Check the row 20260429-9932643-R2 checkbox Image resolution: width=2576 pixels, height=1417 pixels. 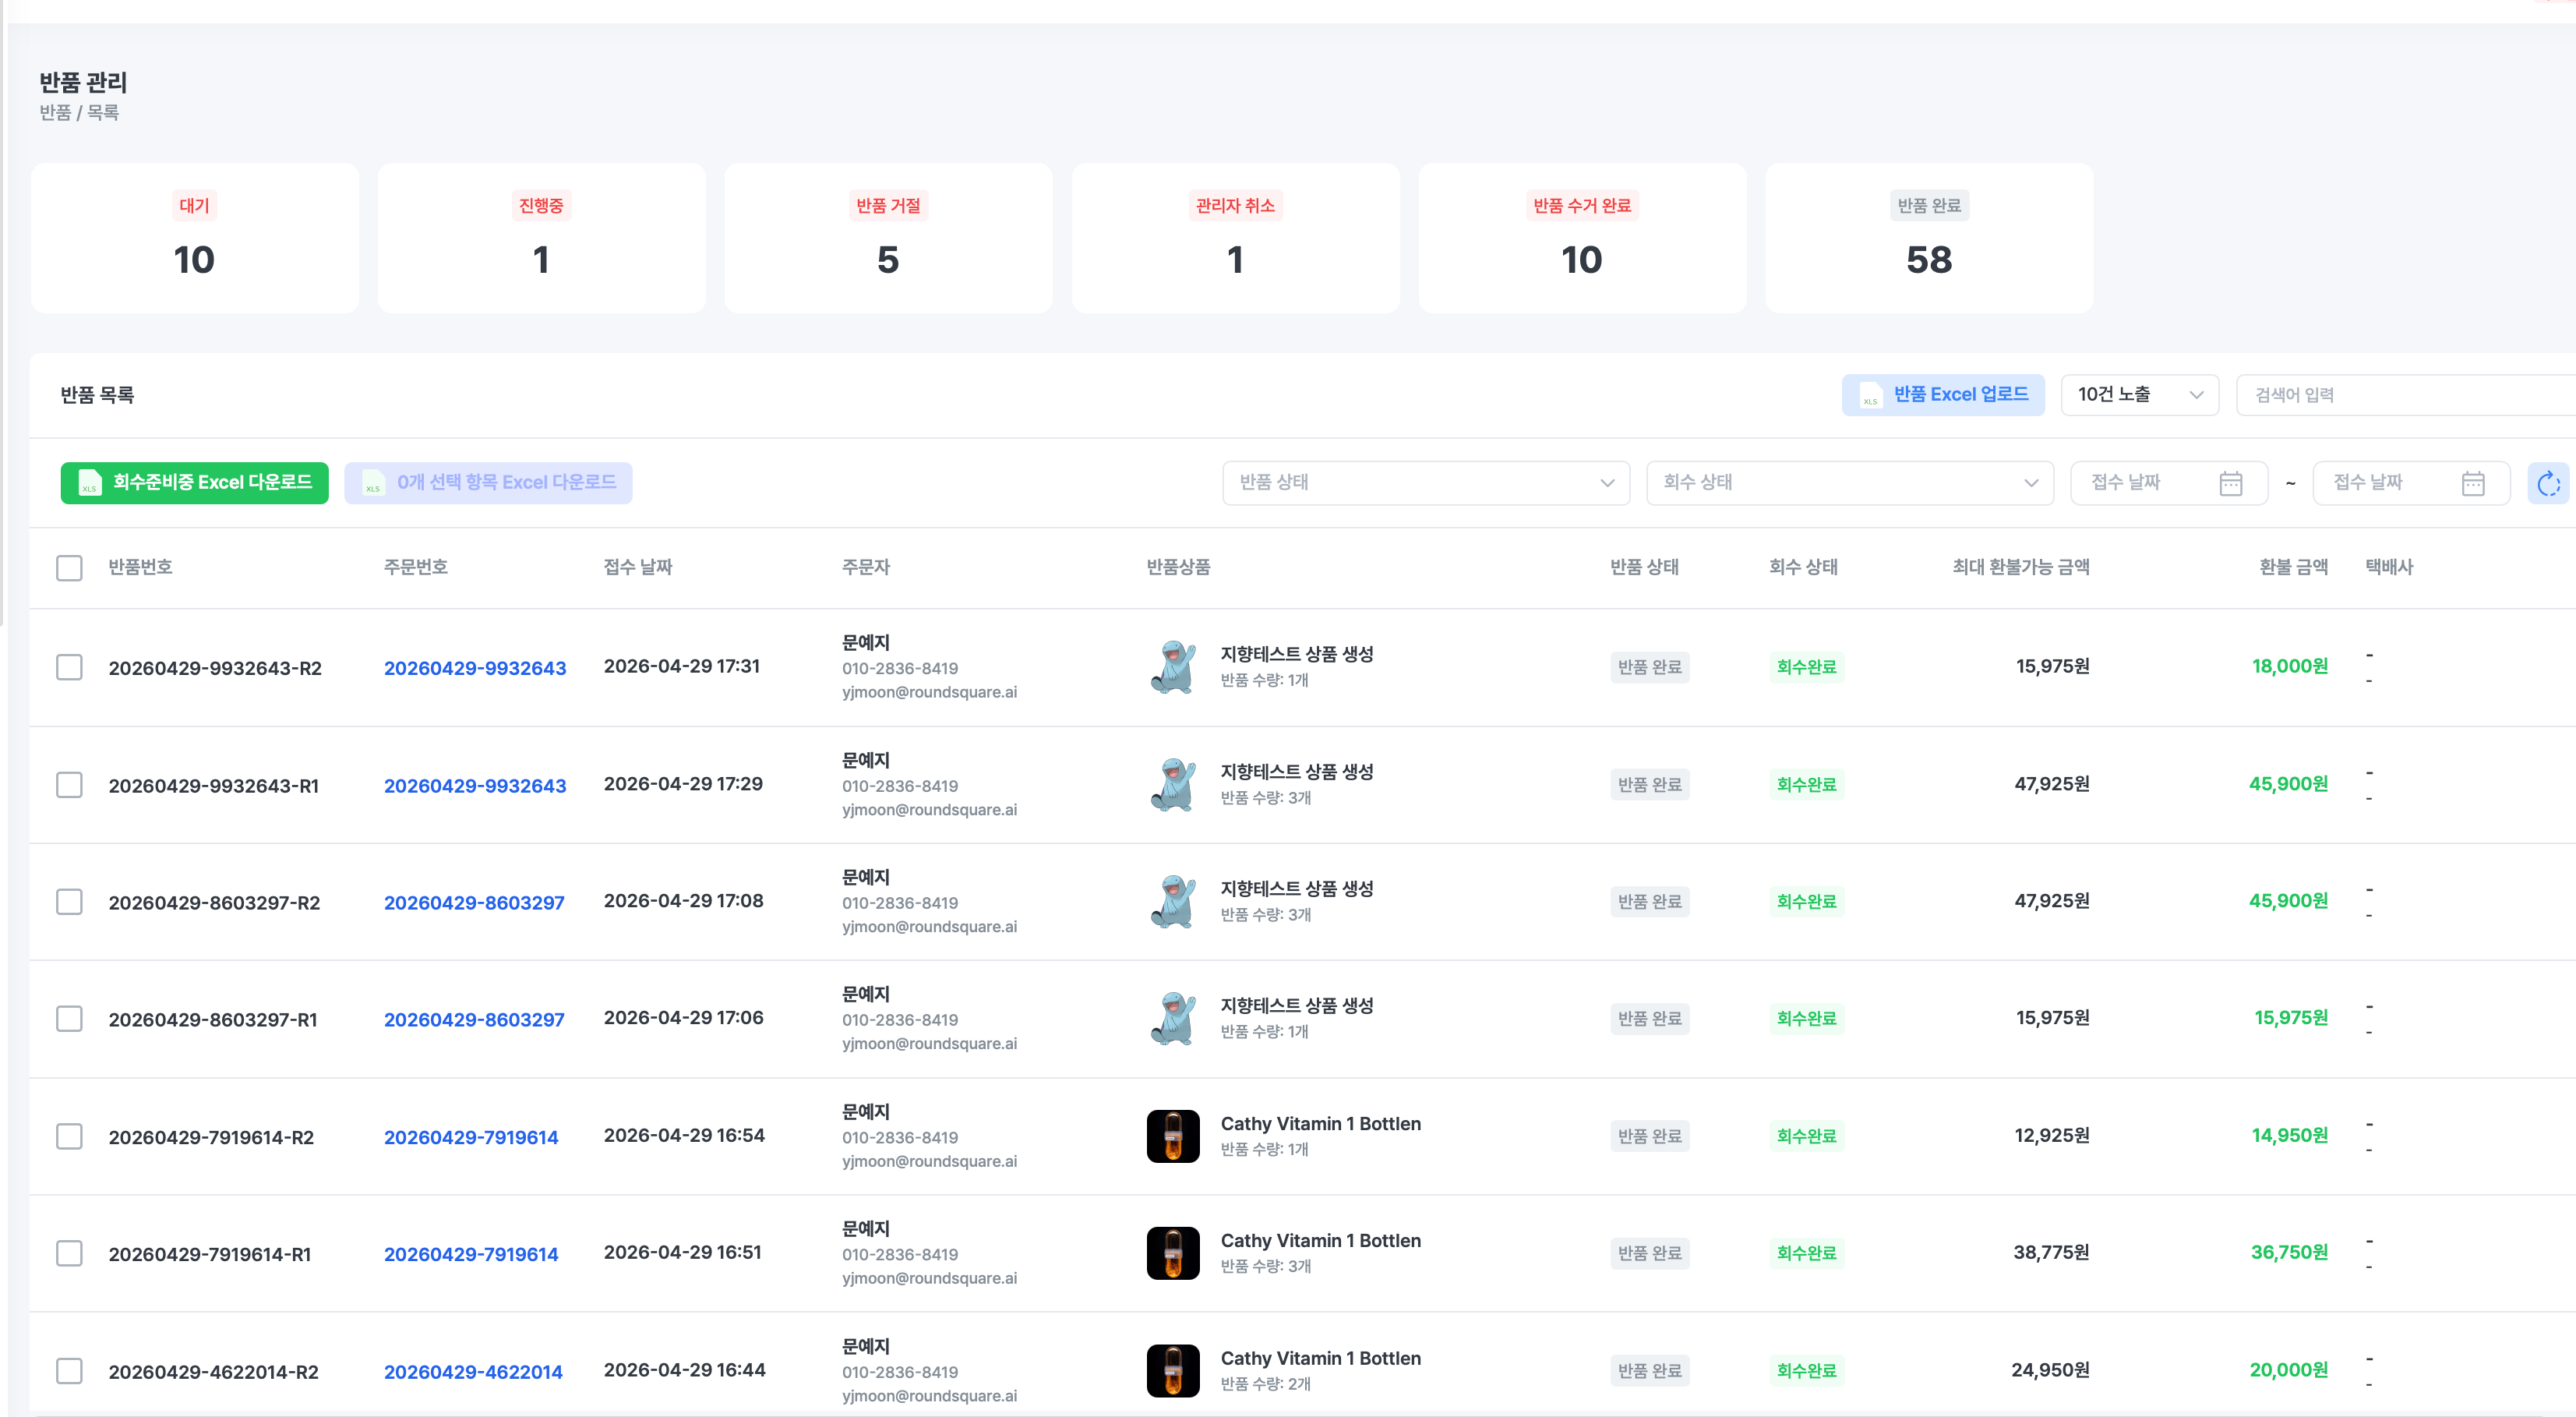69,667
